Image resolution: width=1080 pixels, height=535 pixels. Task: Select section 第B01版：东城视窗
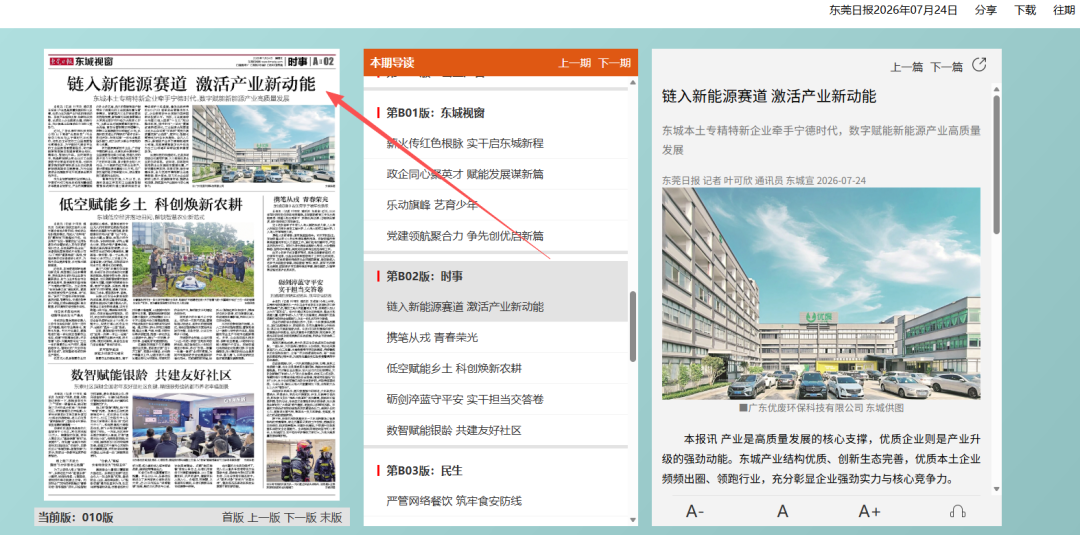coord(435,113)
